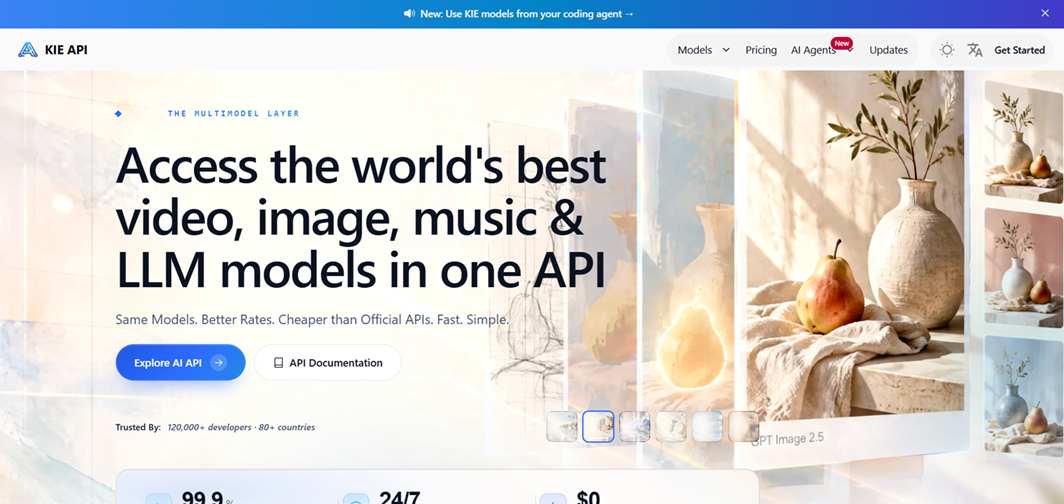Click the book icon in API Documentation

[x=278, y=363]
